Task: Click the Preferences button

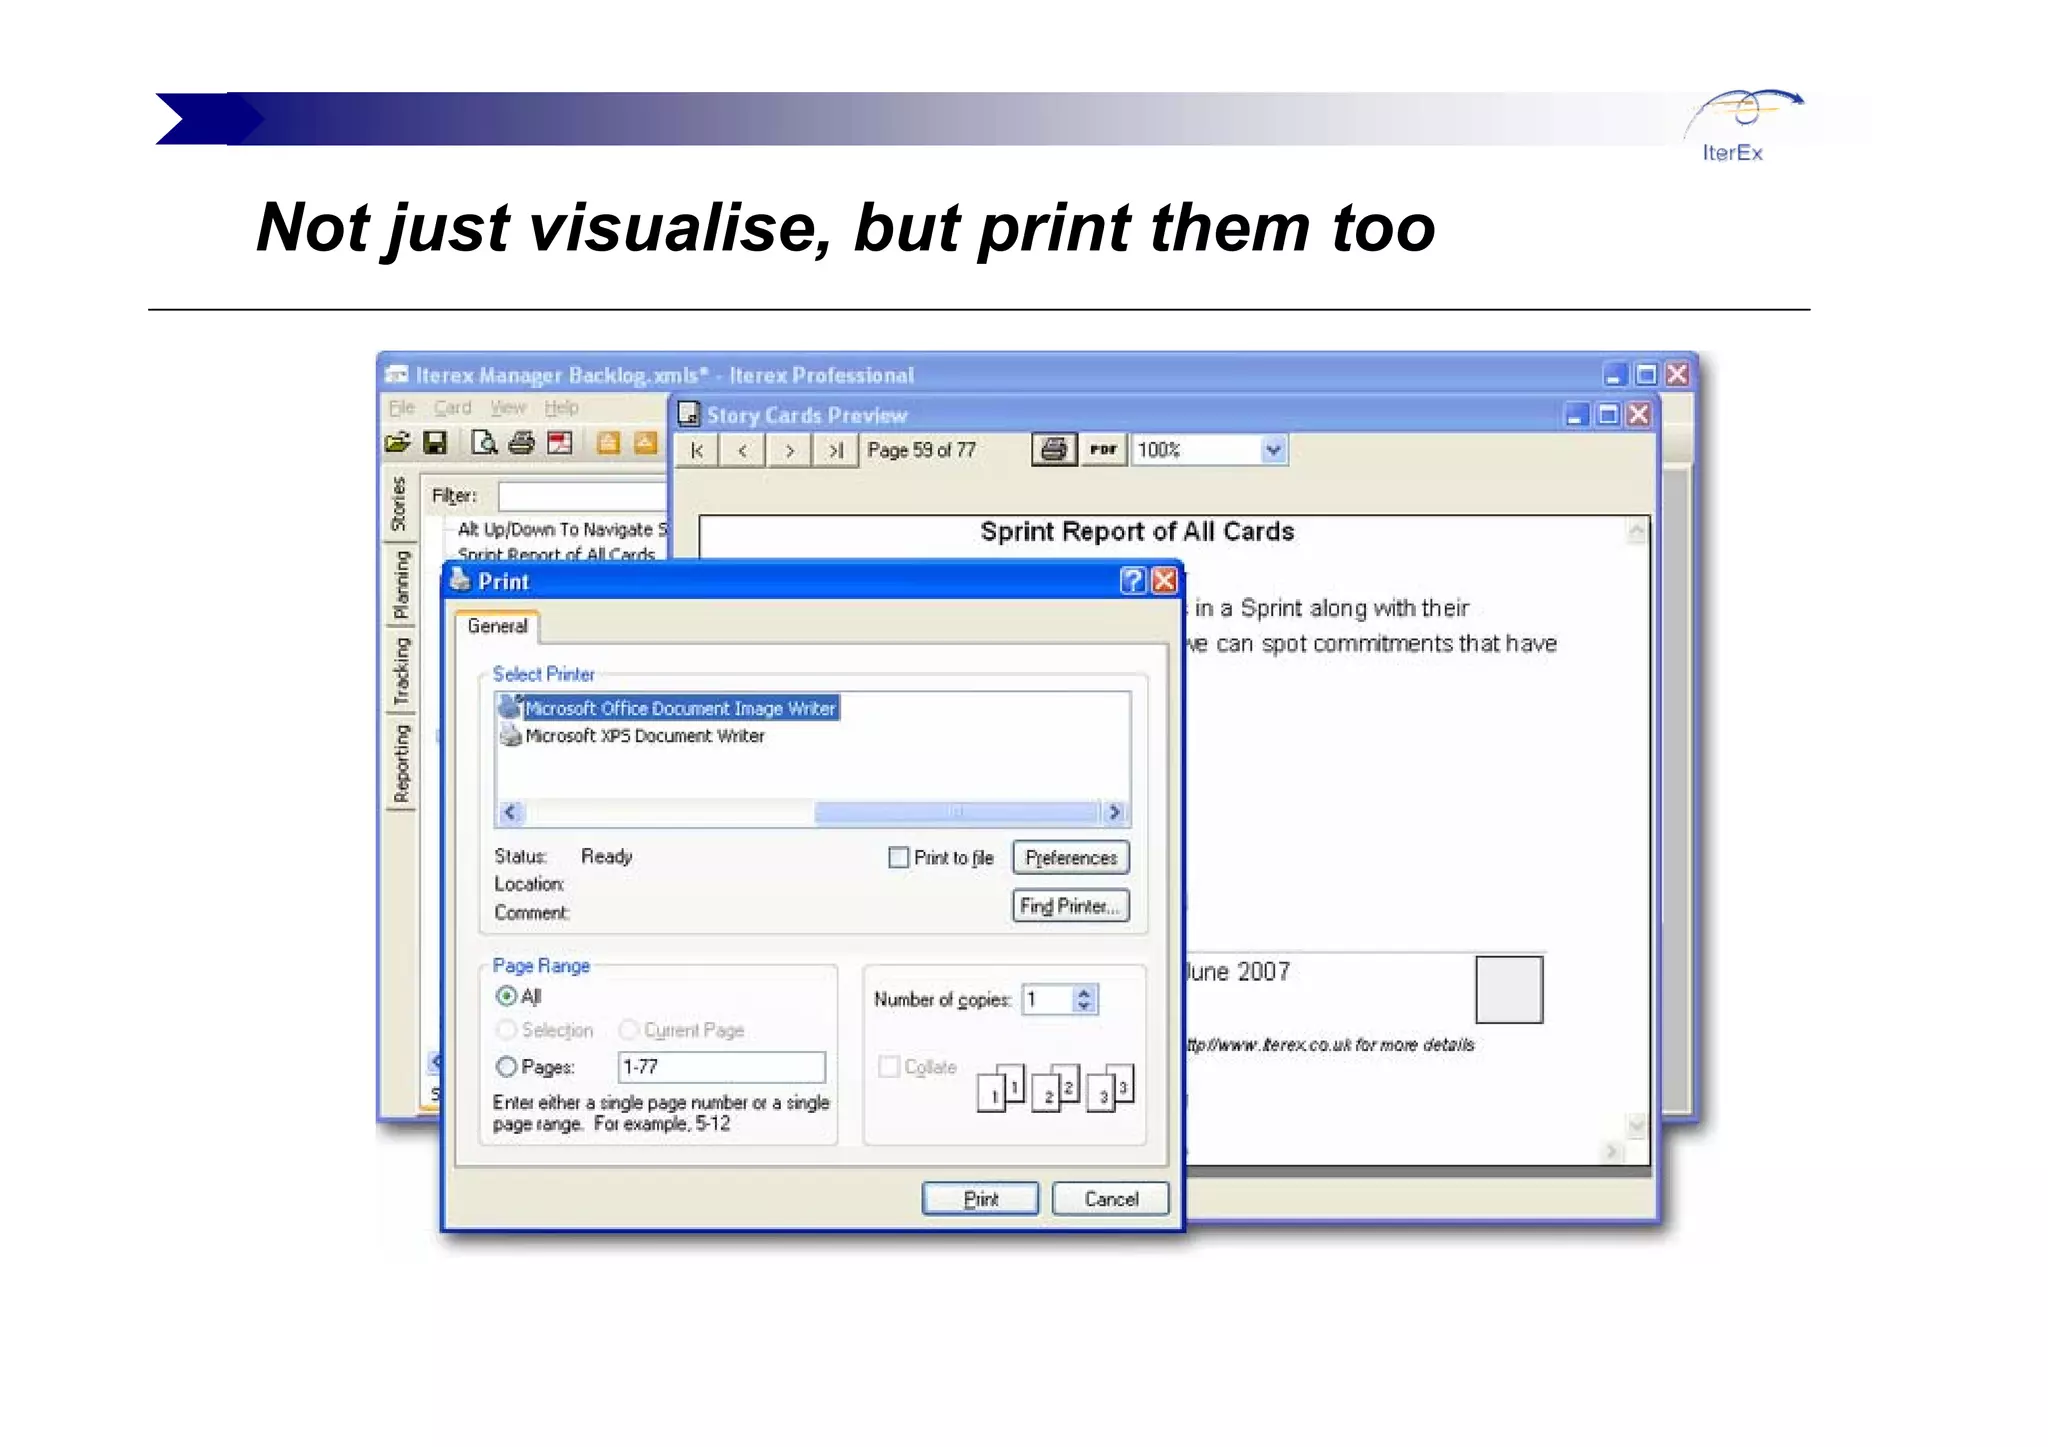Action: click(x=1070, y=858)
